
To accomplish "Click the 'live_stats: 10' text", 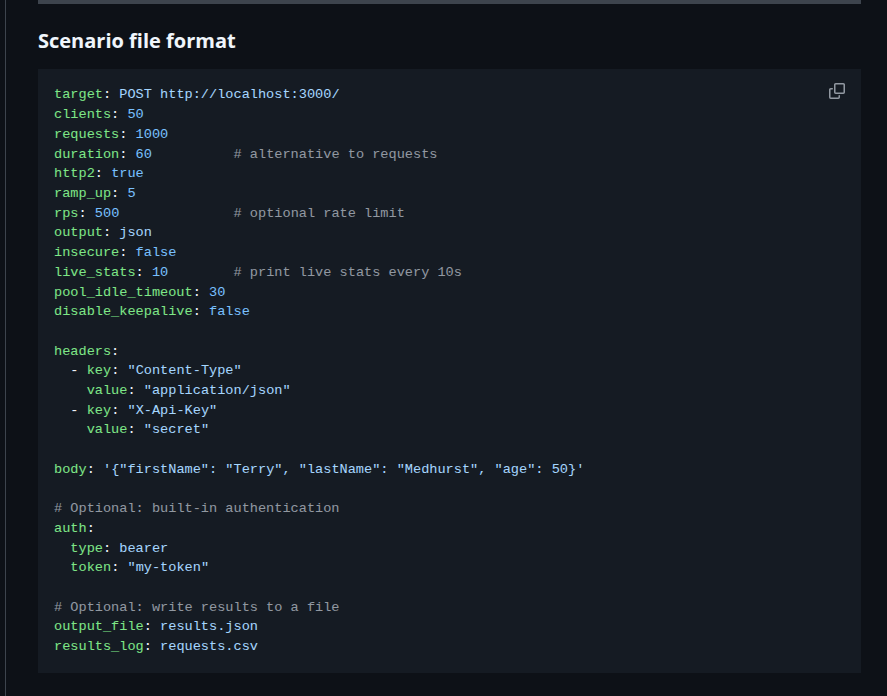I will (x=111, y=272).
